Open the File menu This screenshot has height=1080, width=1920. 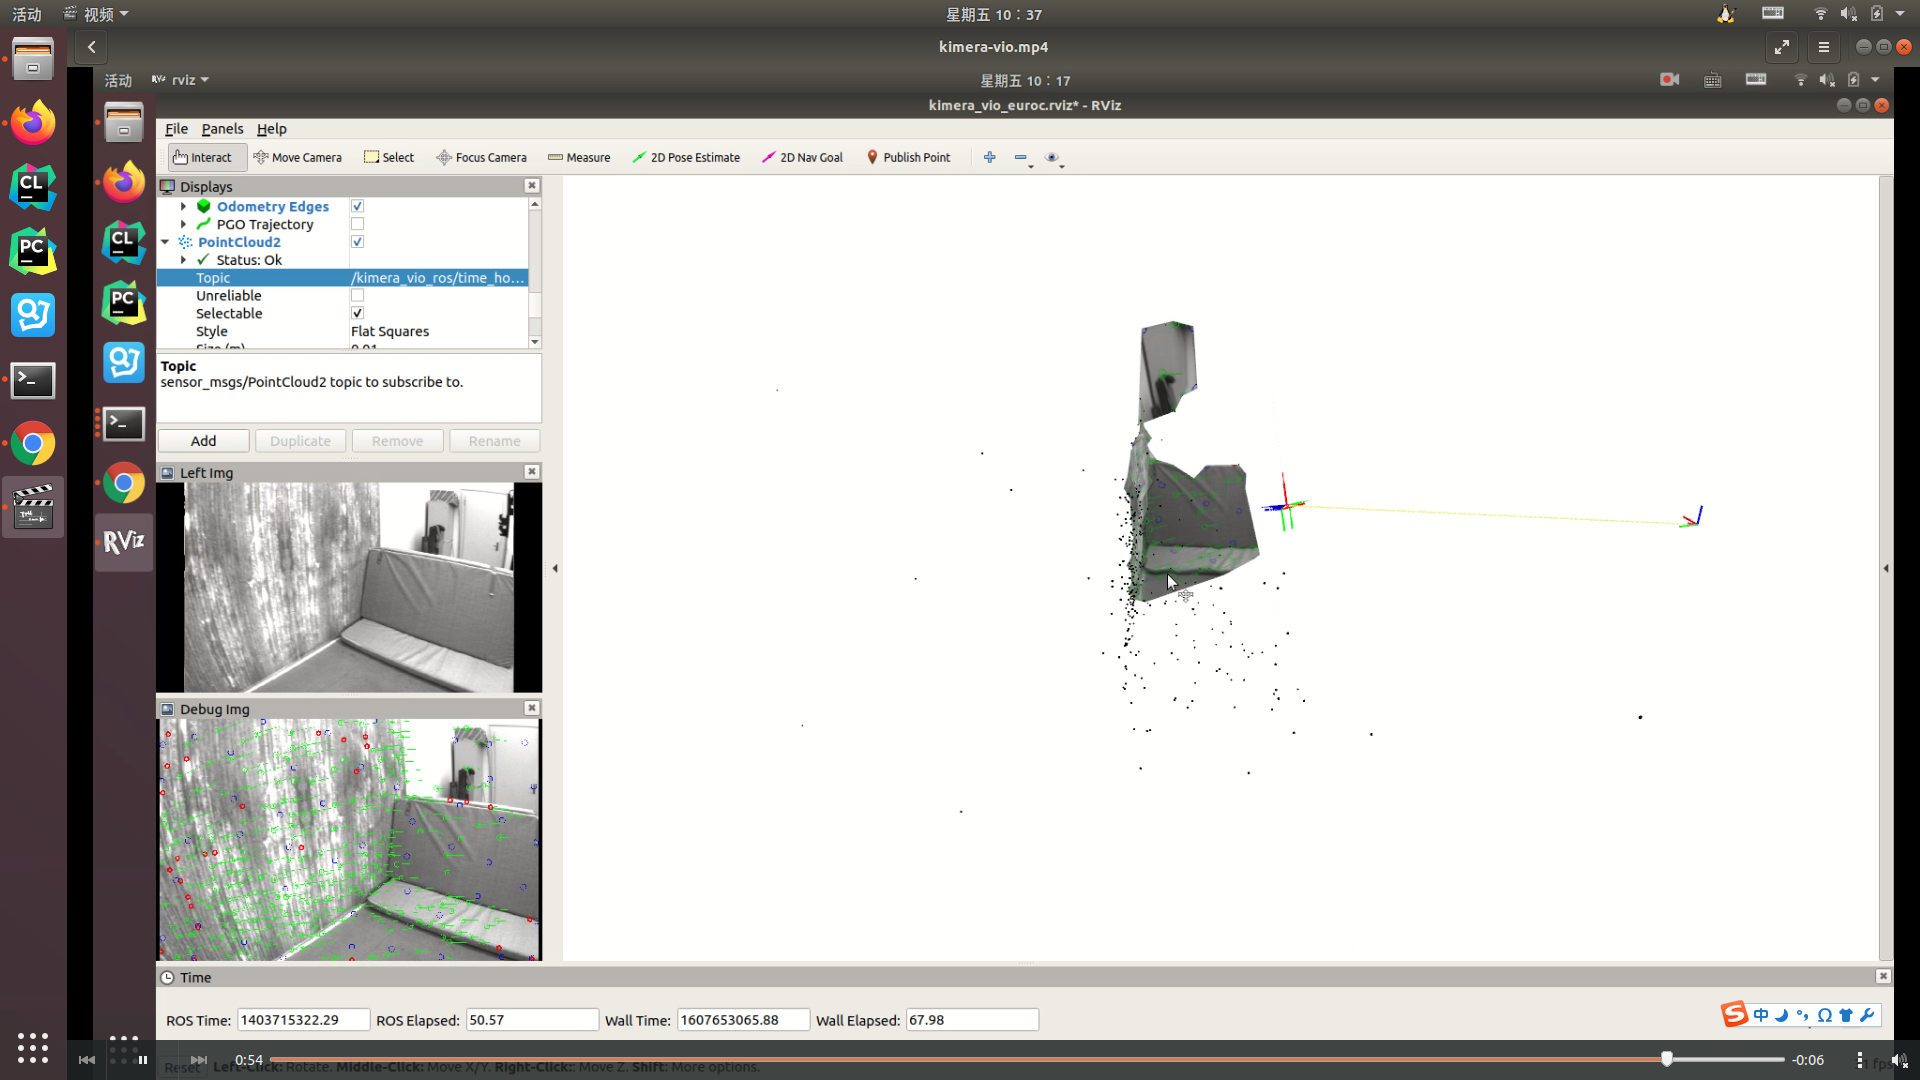pos(176,129)
